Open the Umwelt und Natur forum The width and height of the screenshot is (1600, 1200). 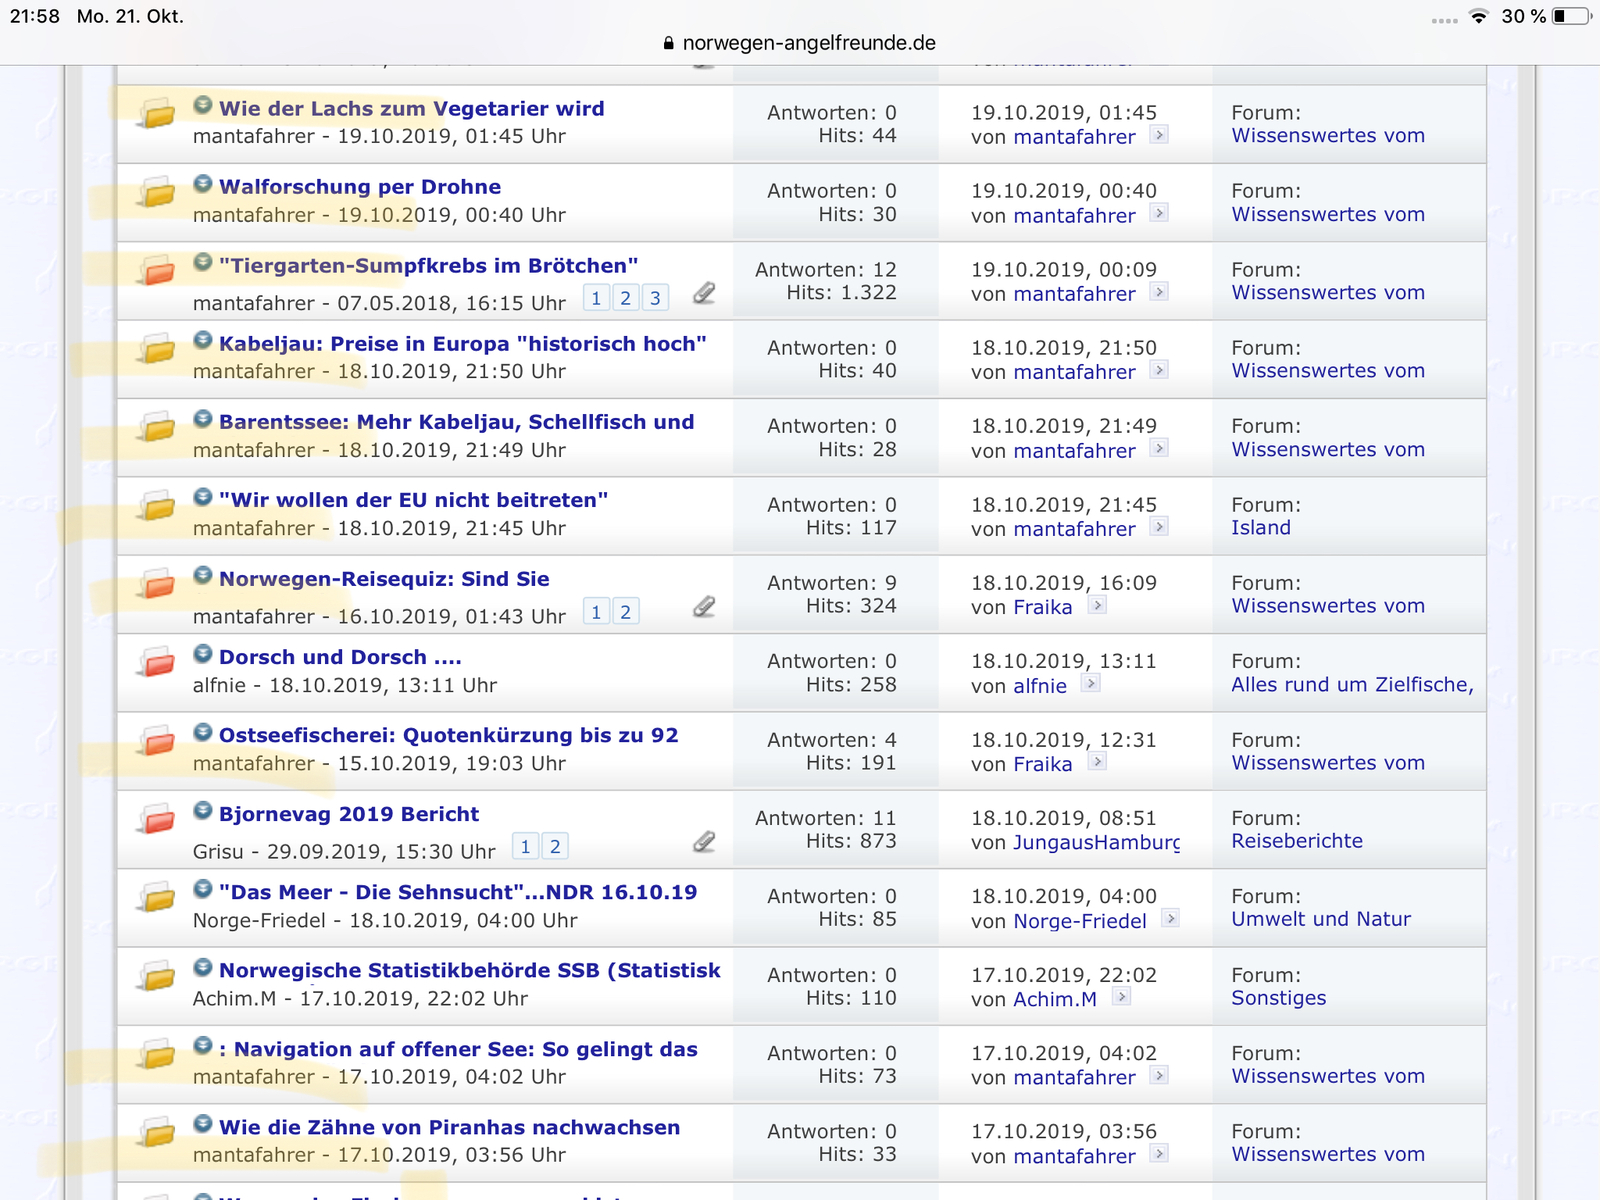point(1320,919)
